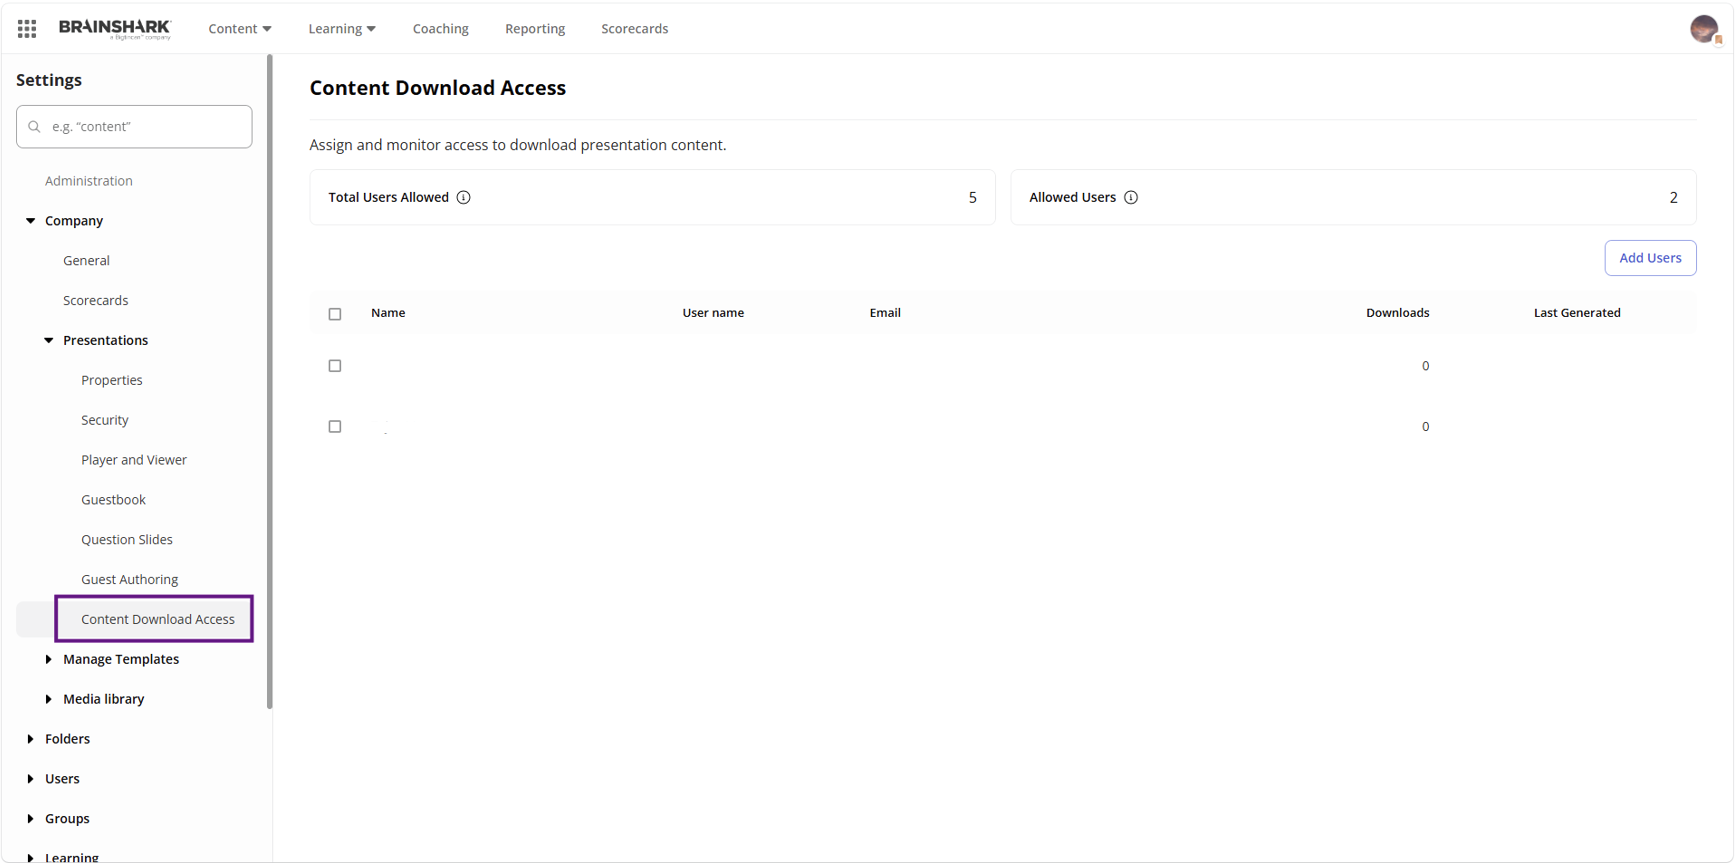Click the magnifier icon in settings search
This screenshot has width=1735, height=863.
coord(35,127)
